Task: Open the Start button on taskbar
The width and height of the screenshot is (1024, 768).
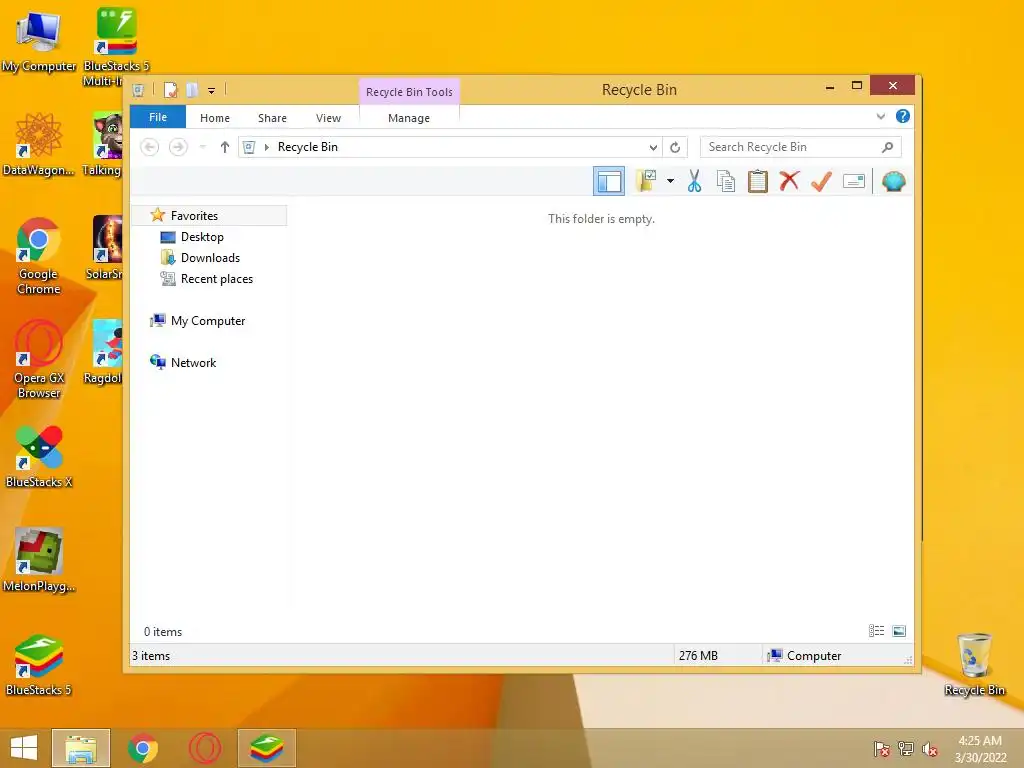Action: click(24, 748)
